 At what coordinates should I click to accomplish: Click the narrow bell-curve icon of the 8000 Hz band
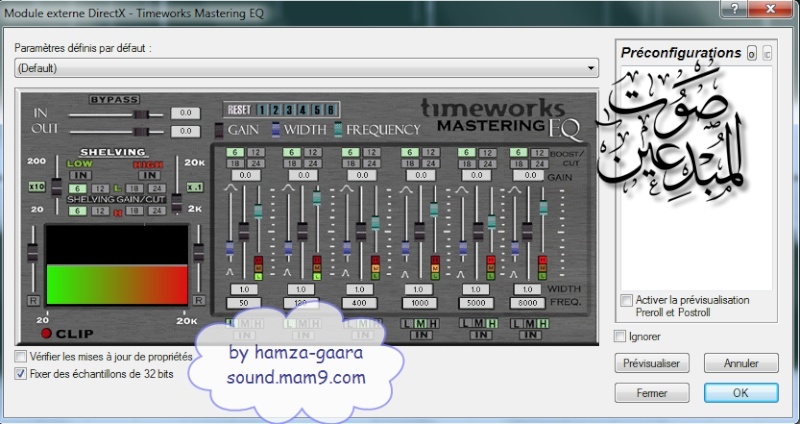click(515, 273)
